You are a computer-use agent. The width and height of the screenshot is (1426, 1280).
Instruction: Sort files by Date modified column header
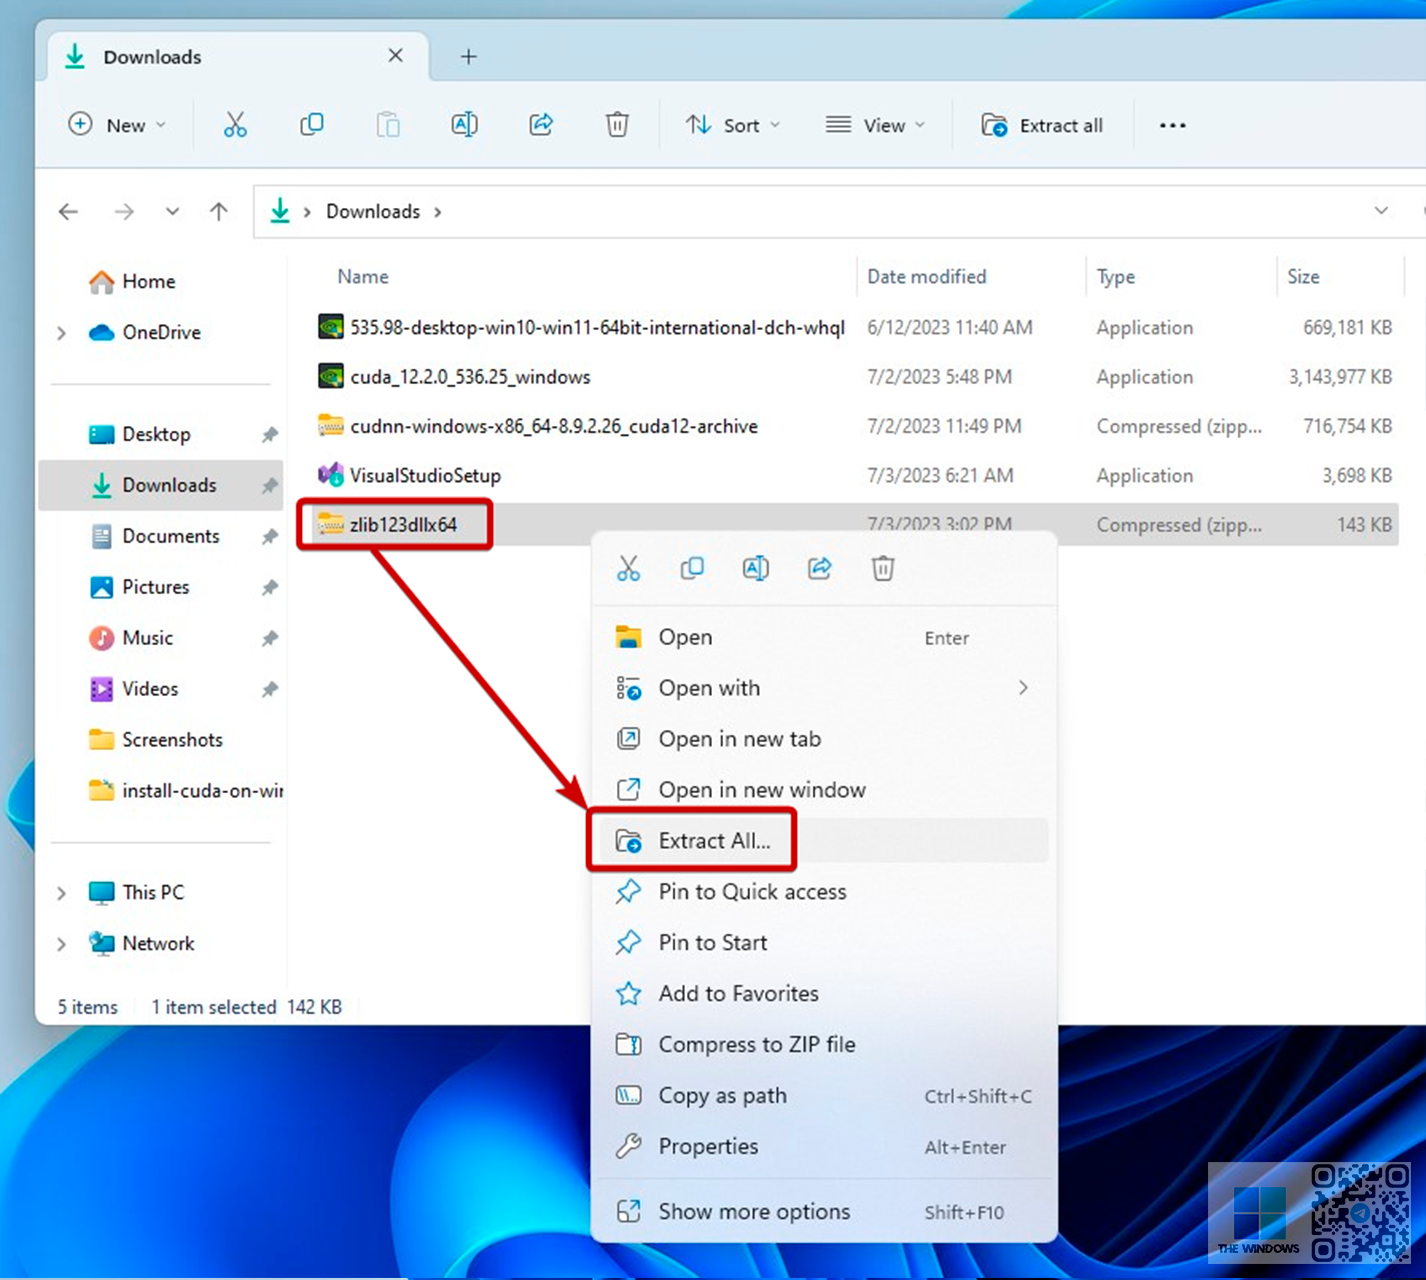click(926, 277)
